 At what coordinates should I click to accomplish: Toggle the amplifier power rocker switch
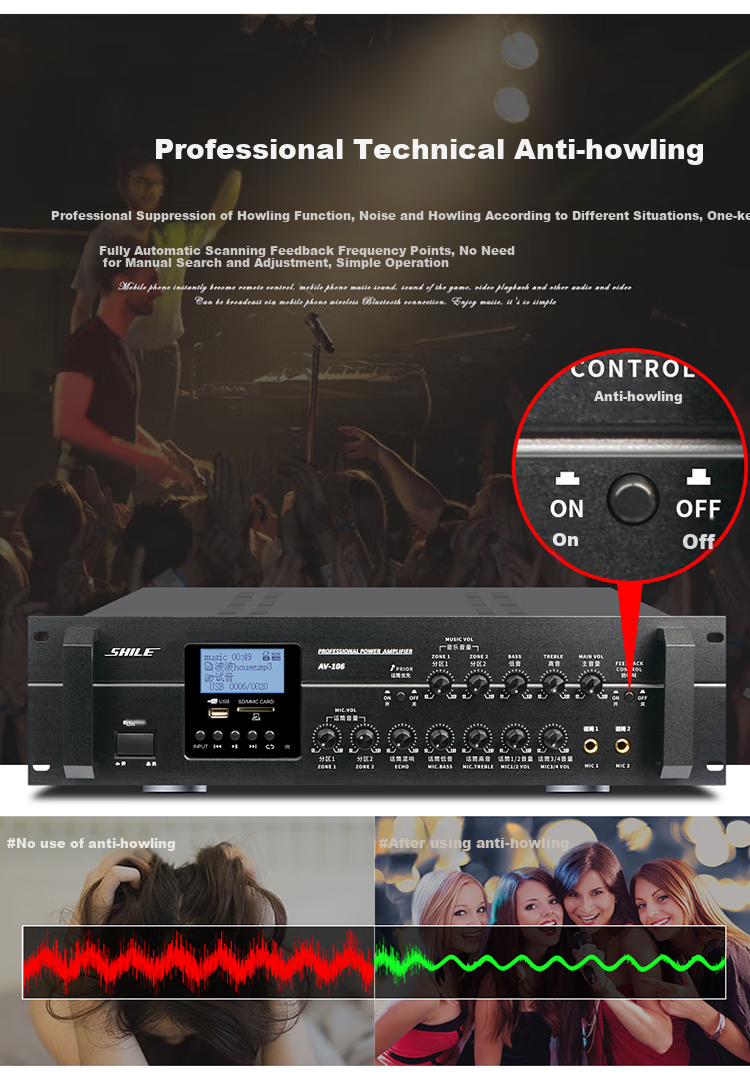135,744
